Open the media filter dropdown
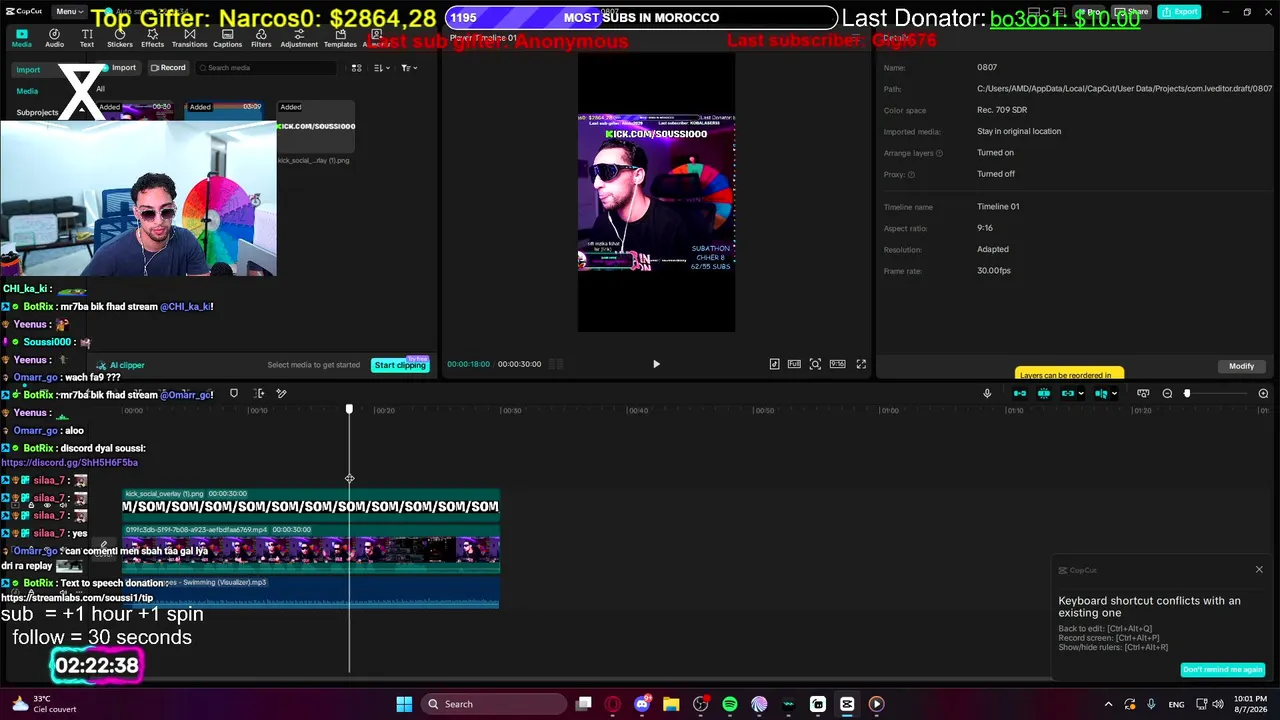The image size is (1280, 720). pos(408,68)
